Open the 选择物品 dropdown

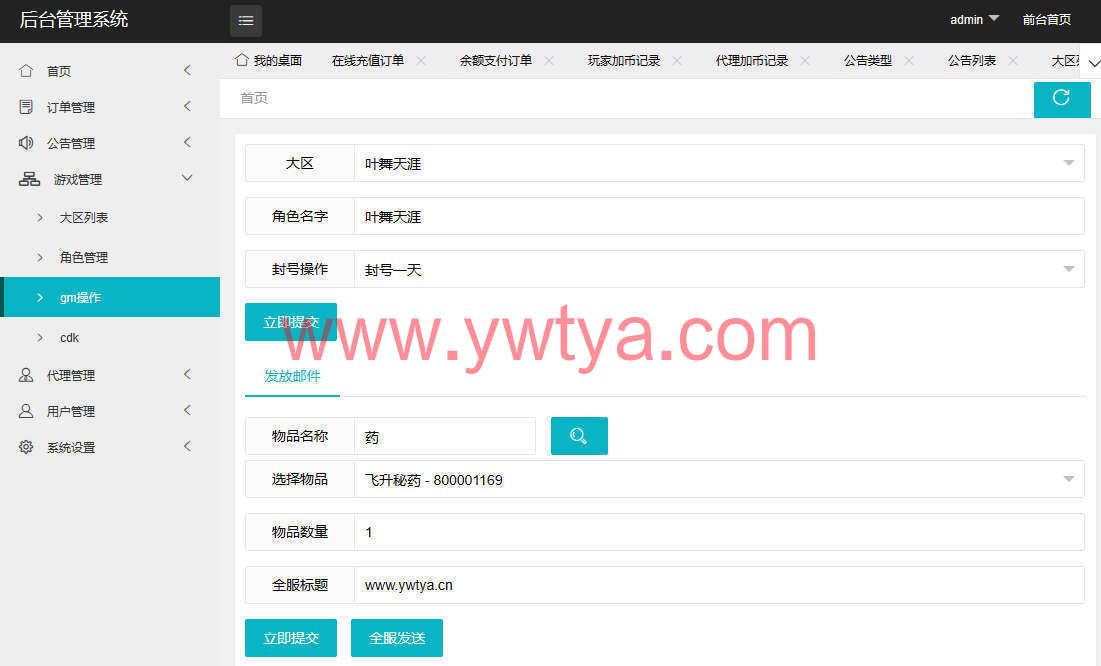(719, 479)
